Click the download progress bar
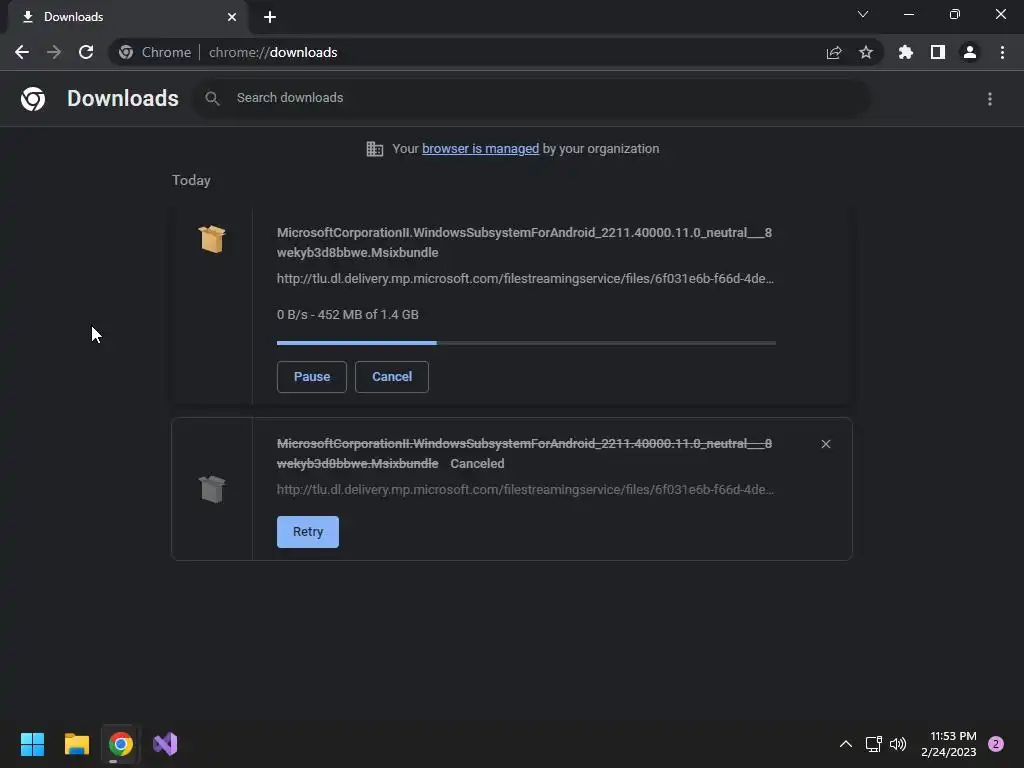 (x=526, y=342)
